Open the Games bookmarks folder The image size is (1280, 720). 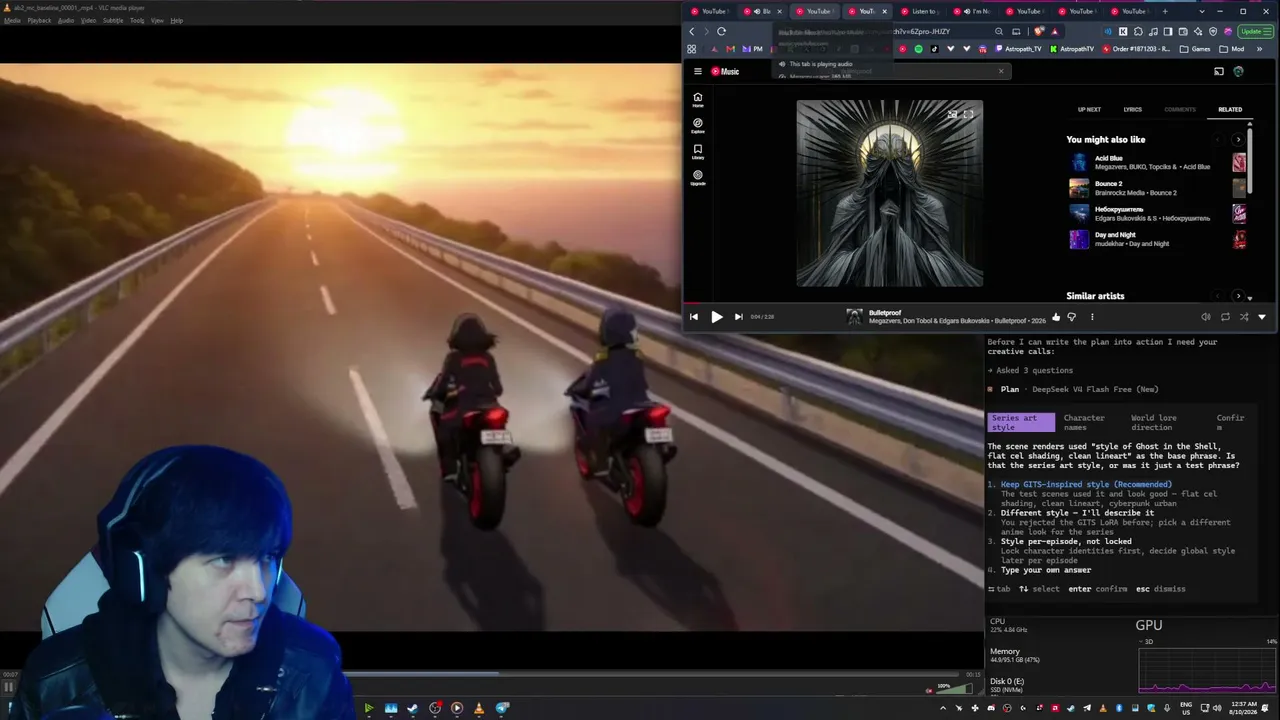point(1195,49)
